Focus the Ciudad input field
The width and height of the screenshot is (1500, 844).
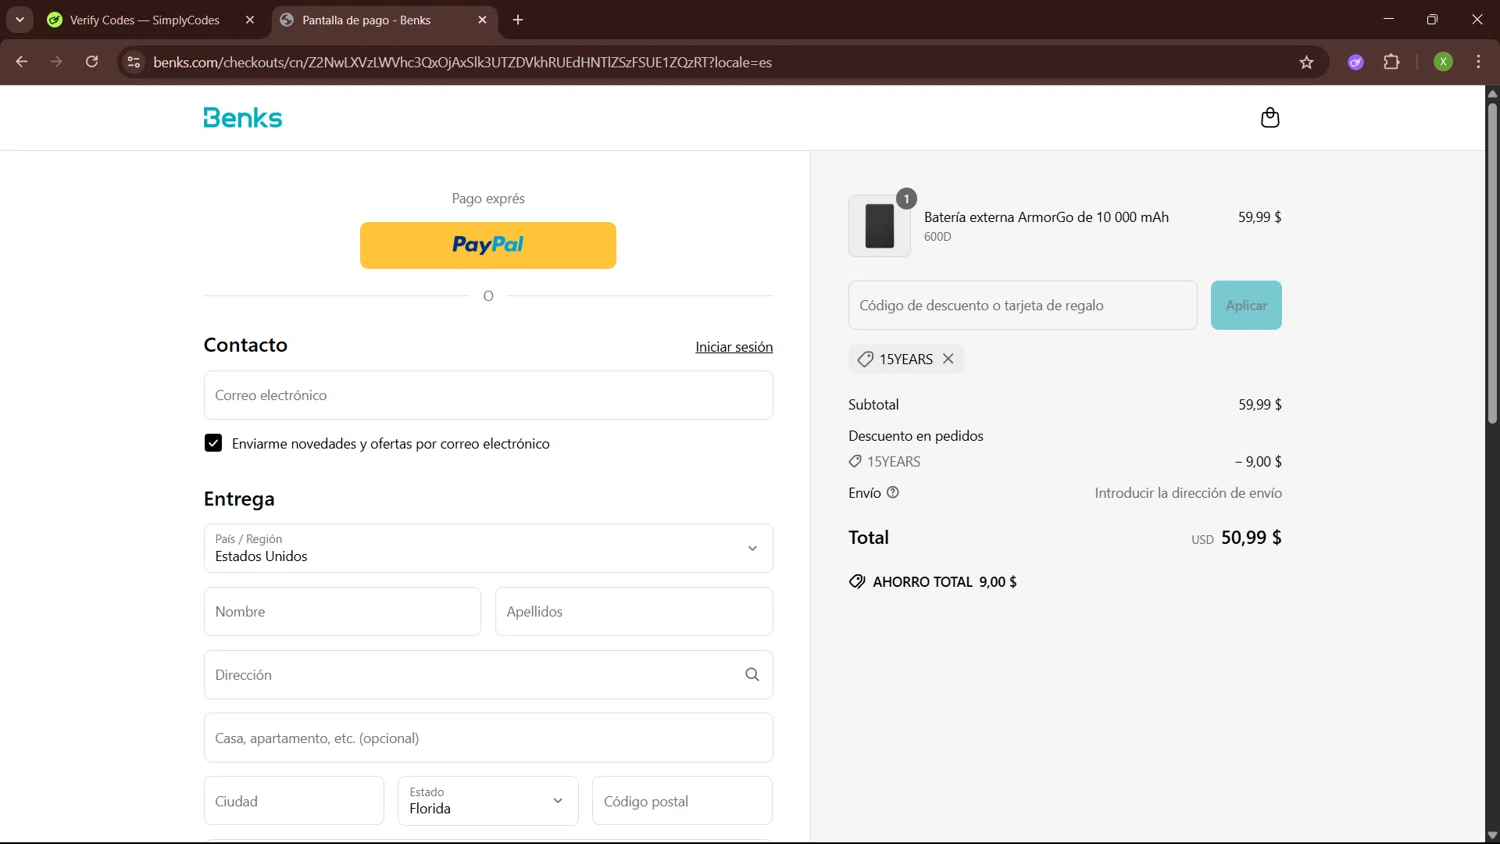click(x=294, y=801)
